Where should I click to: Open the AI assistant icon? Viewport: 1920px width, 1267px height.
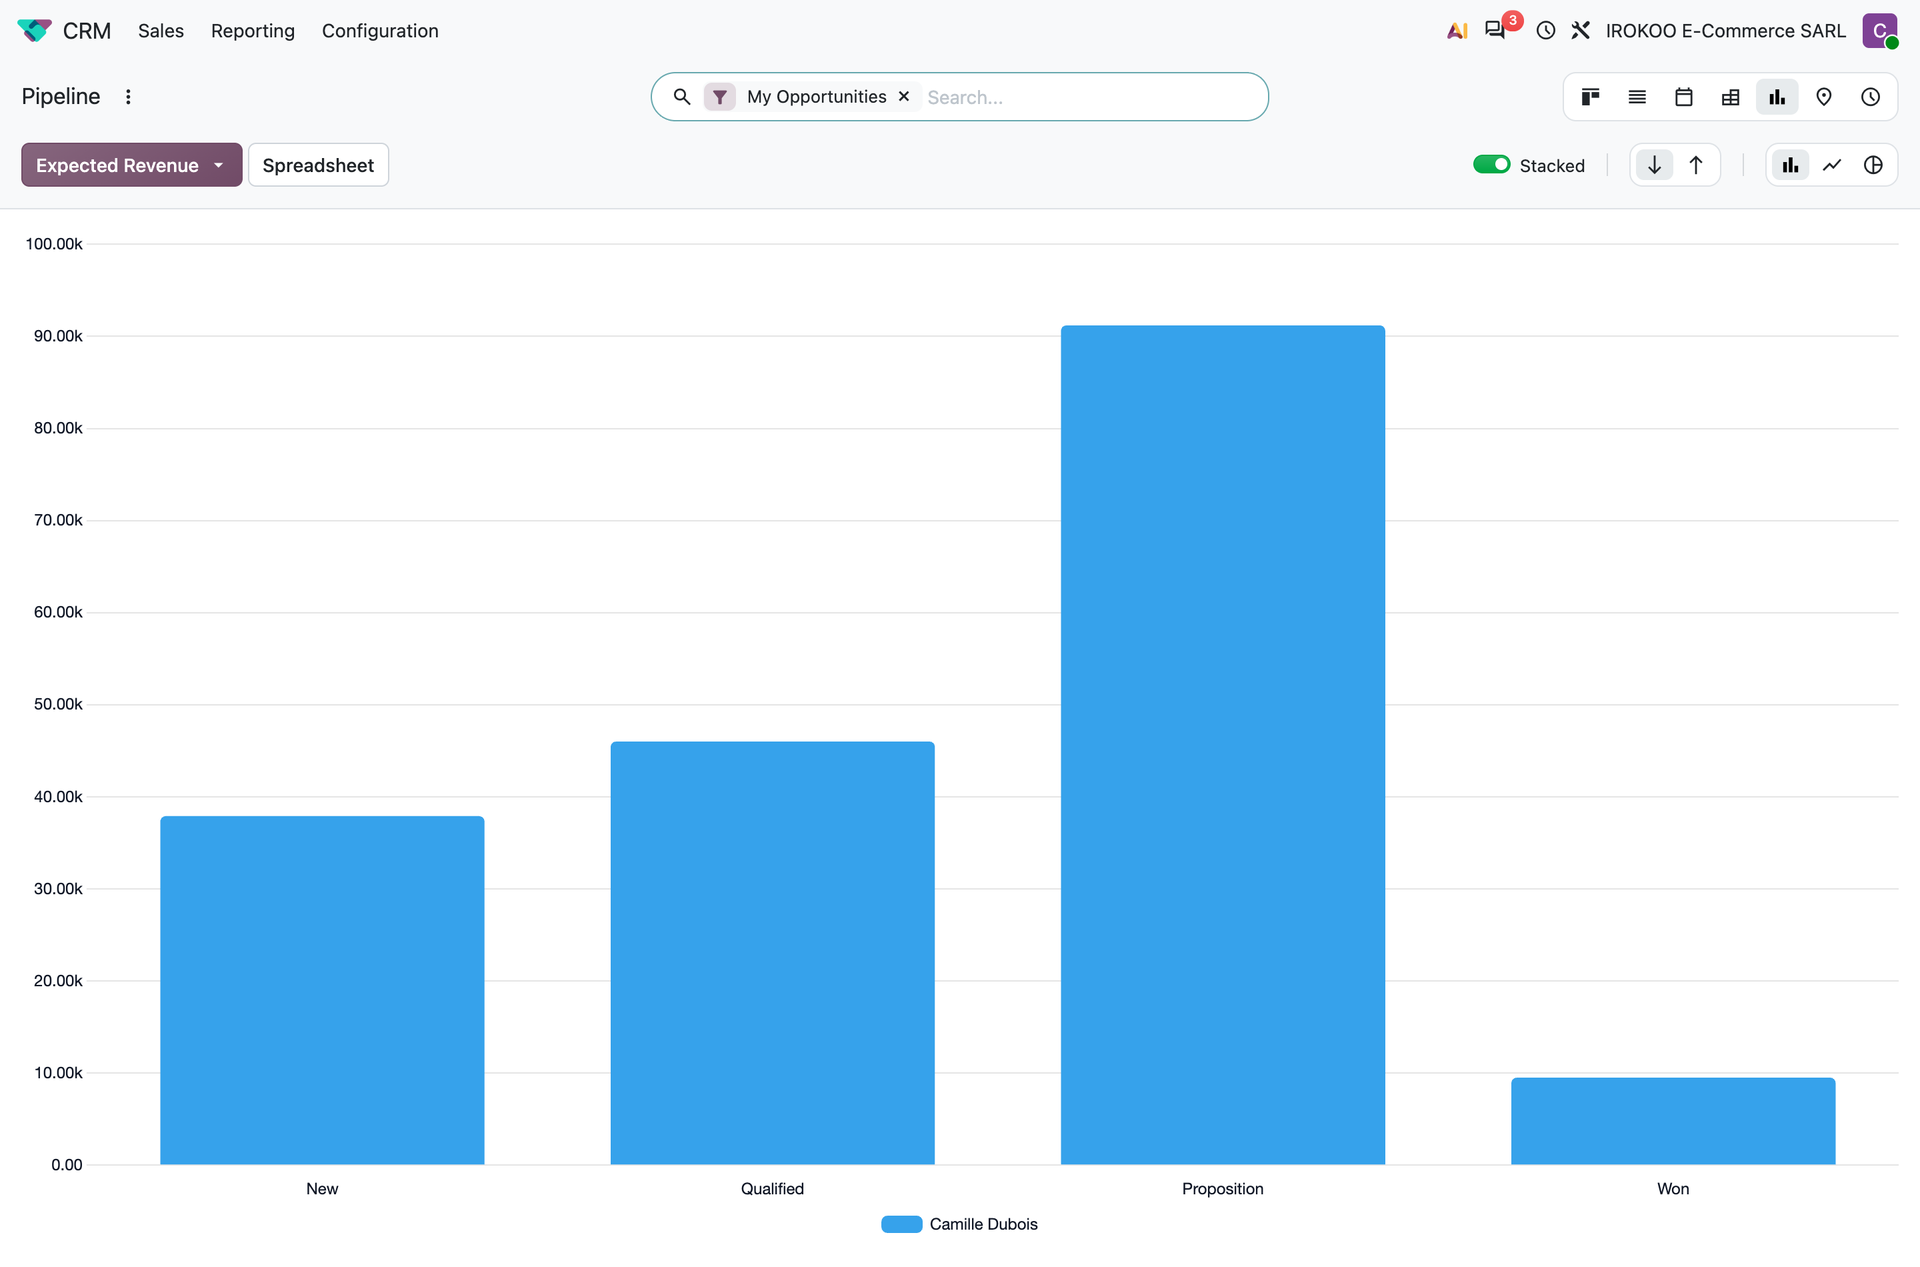(x=1457, y=31)
